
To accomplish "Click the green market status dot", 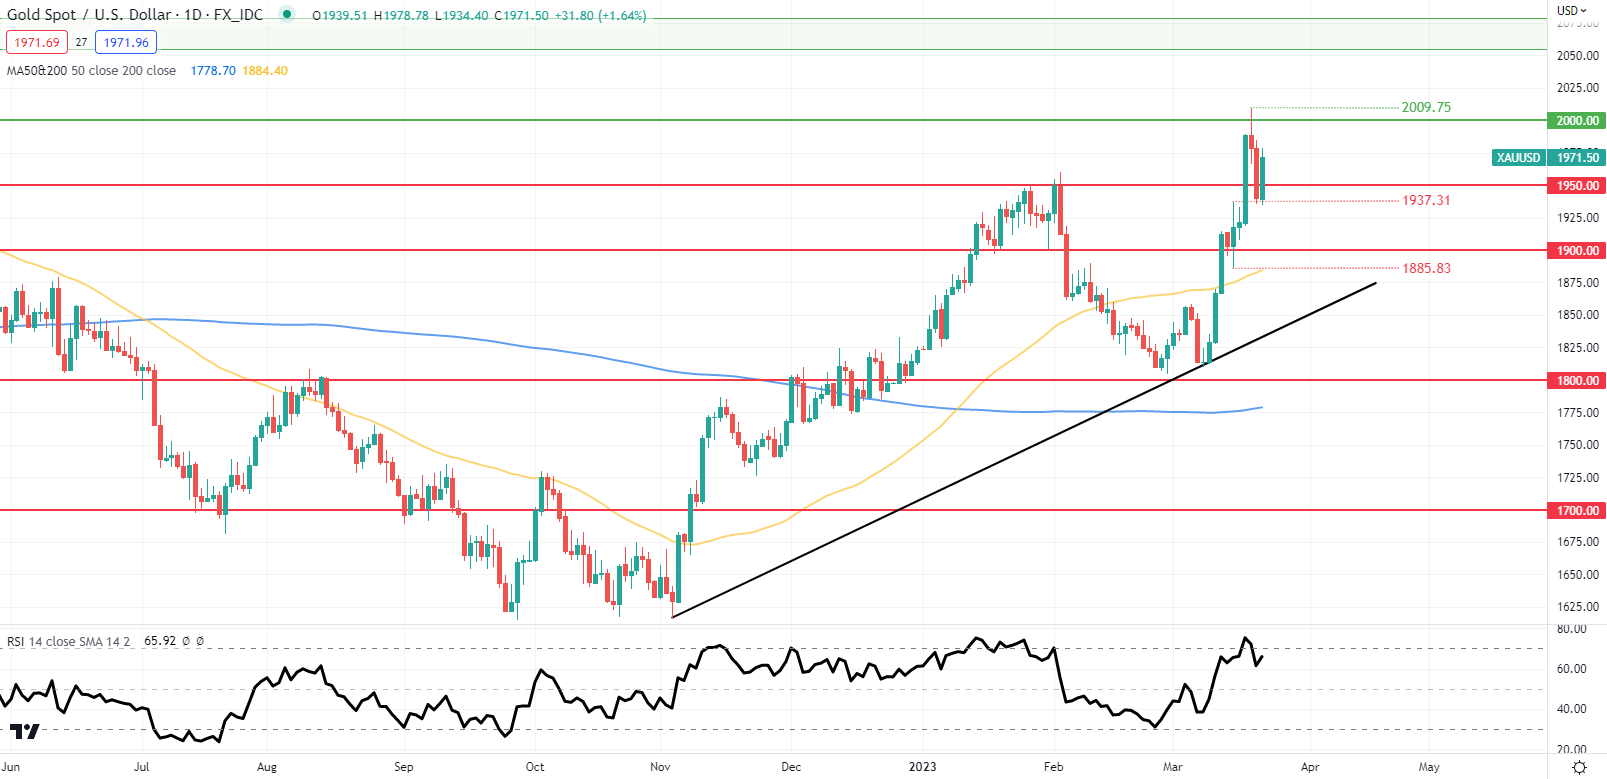I will pos(287,15).
